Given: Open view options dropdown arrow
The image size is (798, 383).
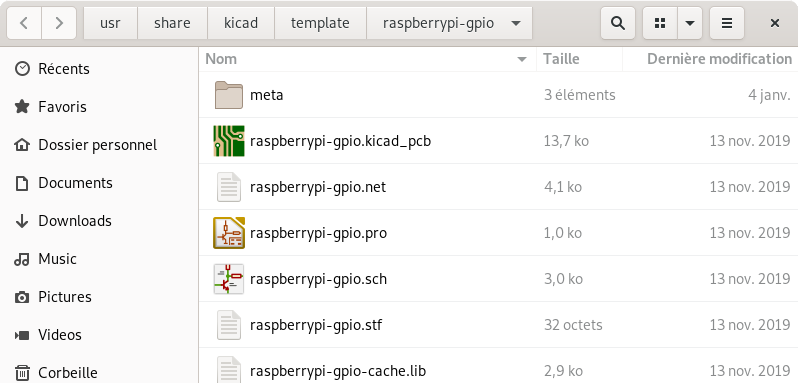Looking at the screenshot, I should point(690,23).
